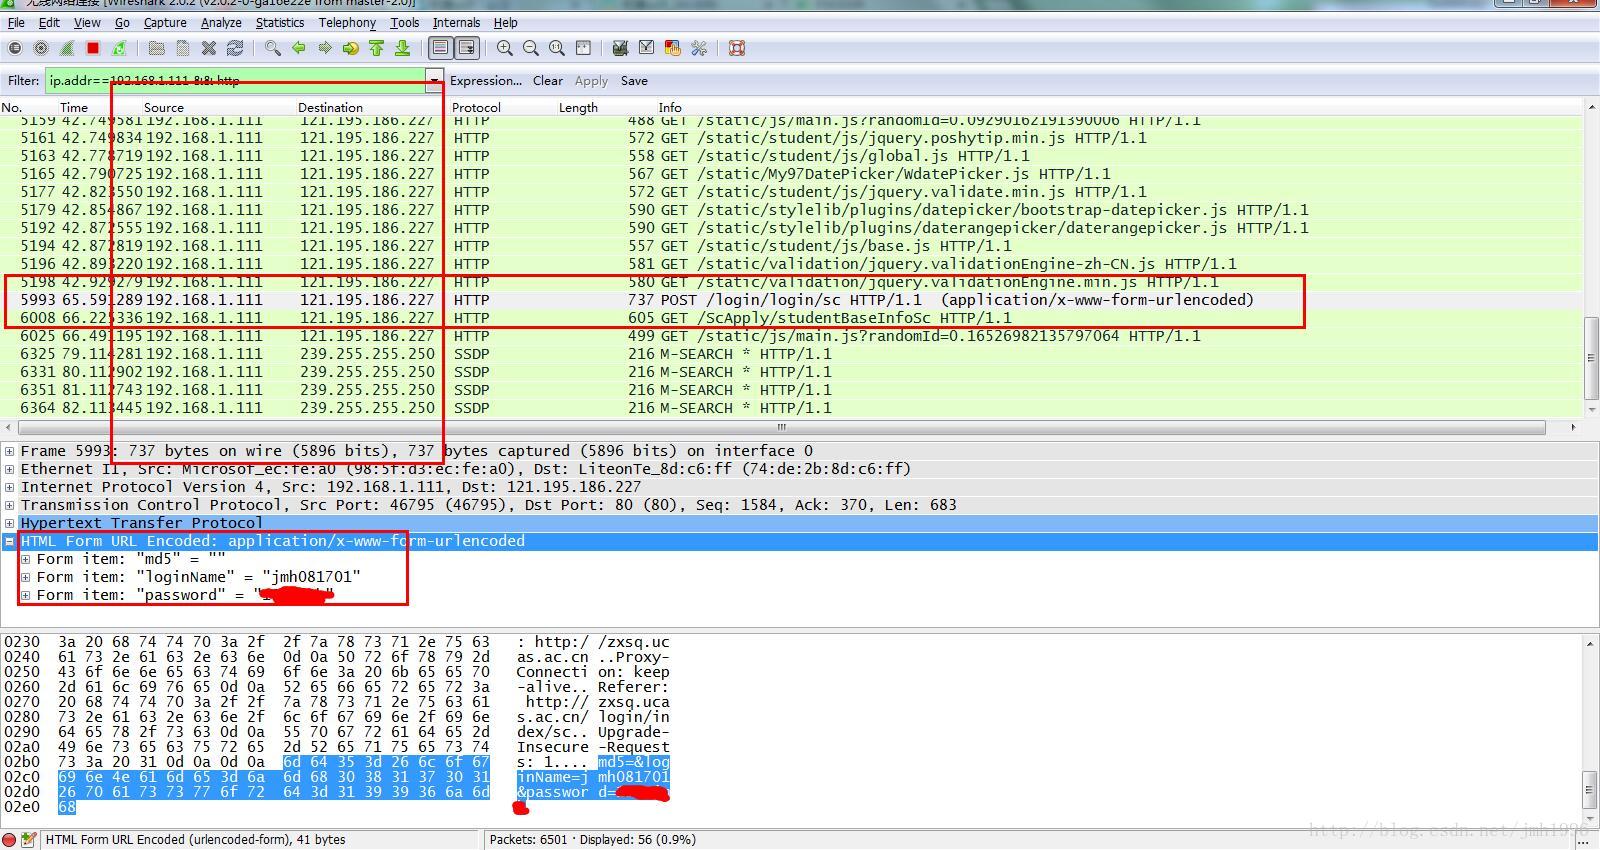Go back in packet history arrow

[x=298, y=48]
